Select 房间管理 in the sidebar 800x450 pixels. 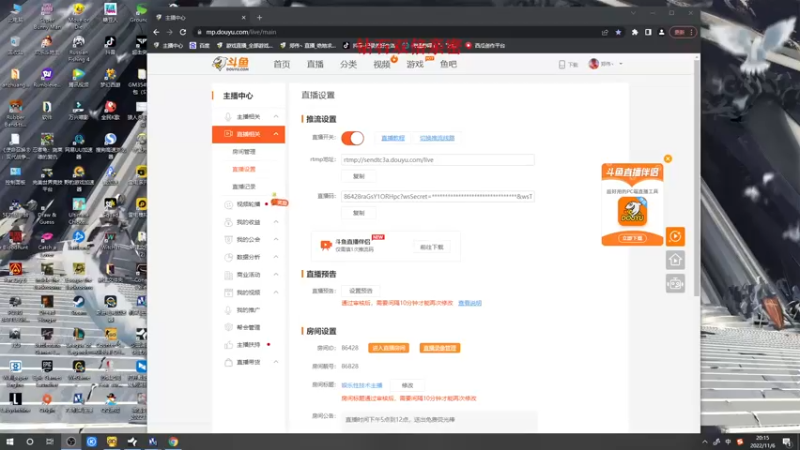(244, 152)
